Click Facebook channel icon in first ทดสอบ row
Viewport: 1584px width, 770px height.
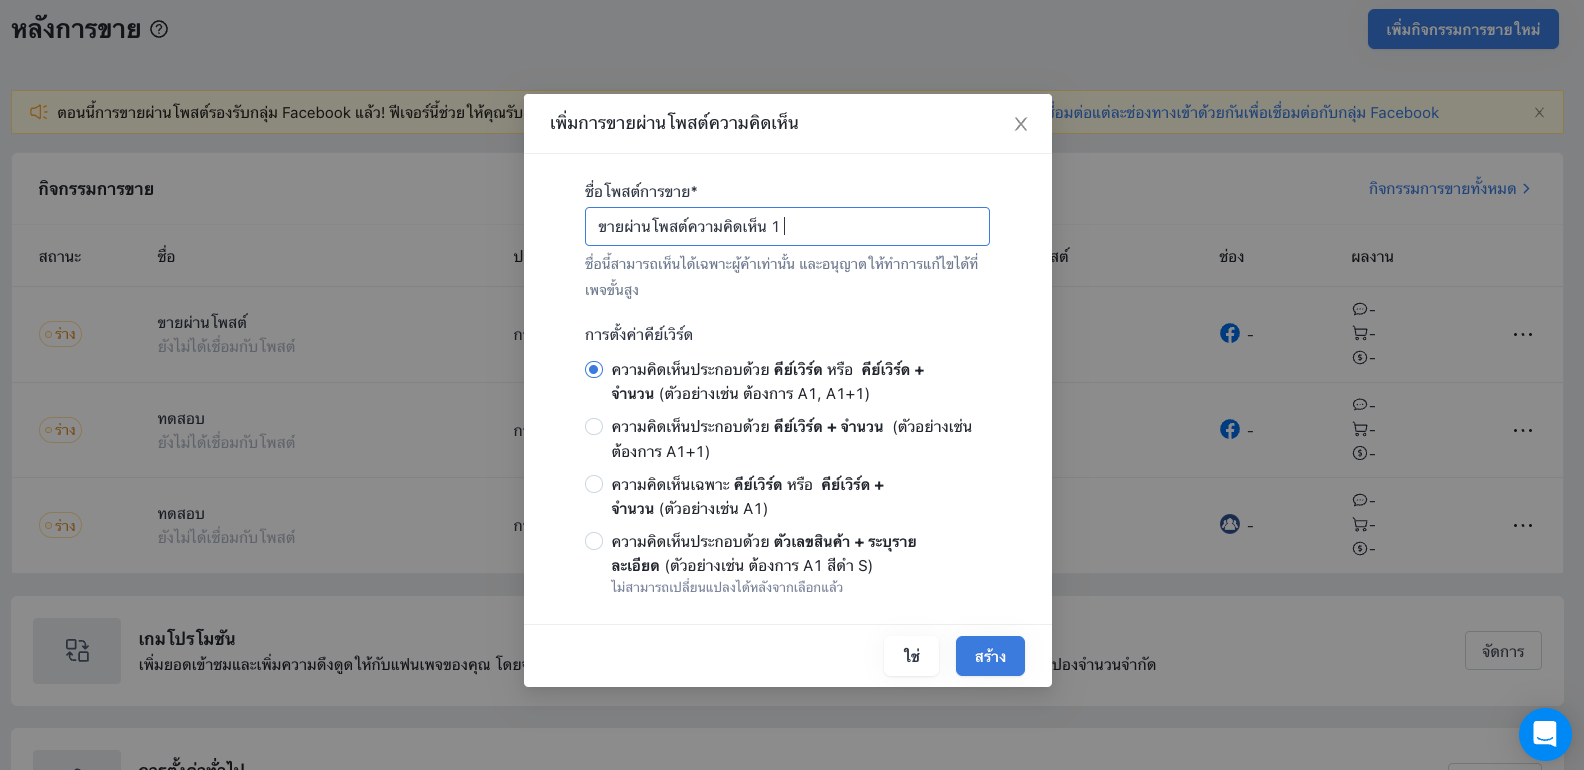pos(1230,429)
